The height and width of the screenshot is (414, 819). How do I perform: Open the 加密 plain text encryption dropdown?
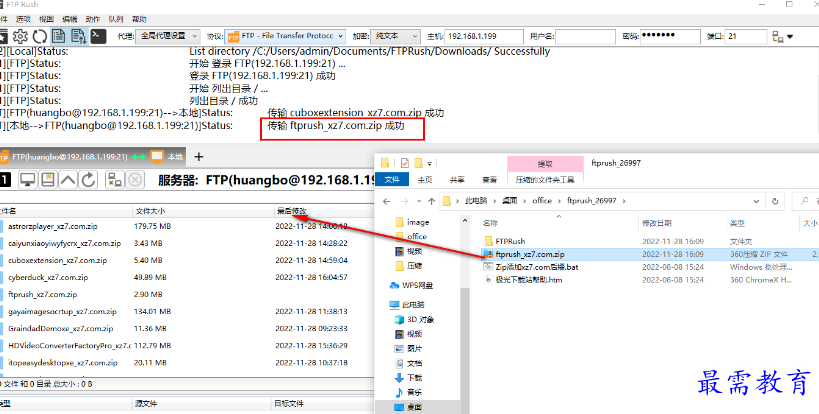(x=395, y=37)
